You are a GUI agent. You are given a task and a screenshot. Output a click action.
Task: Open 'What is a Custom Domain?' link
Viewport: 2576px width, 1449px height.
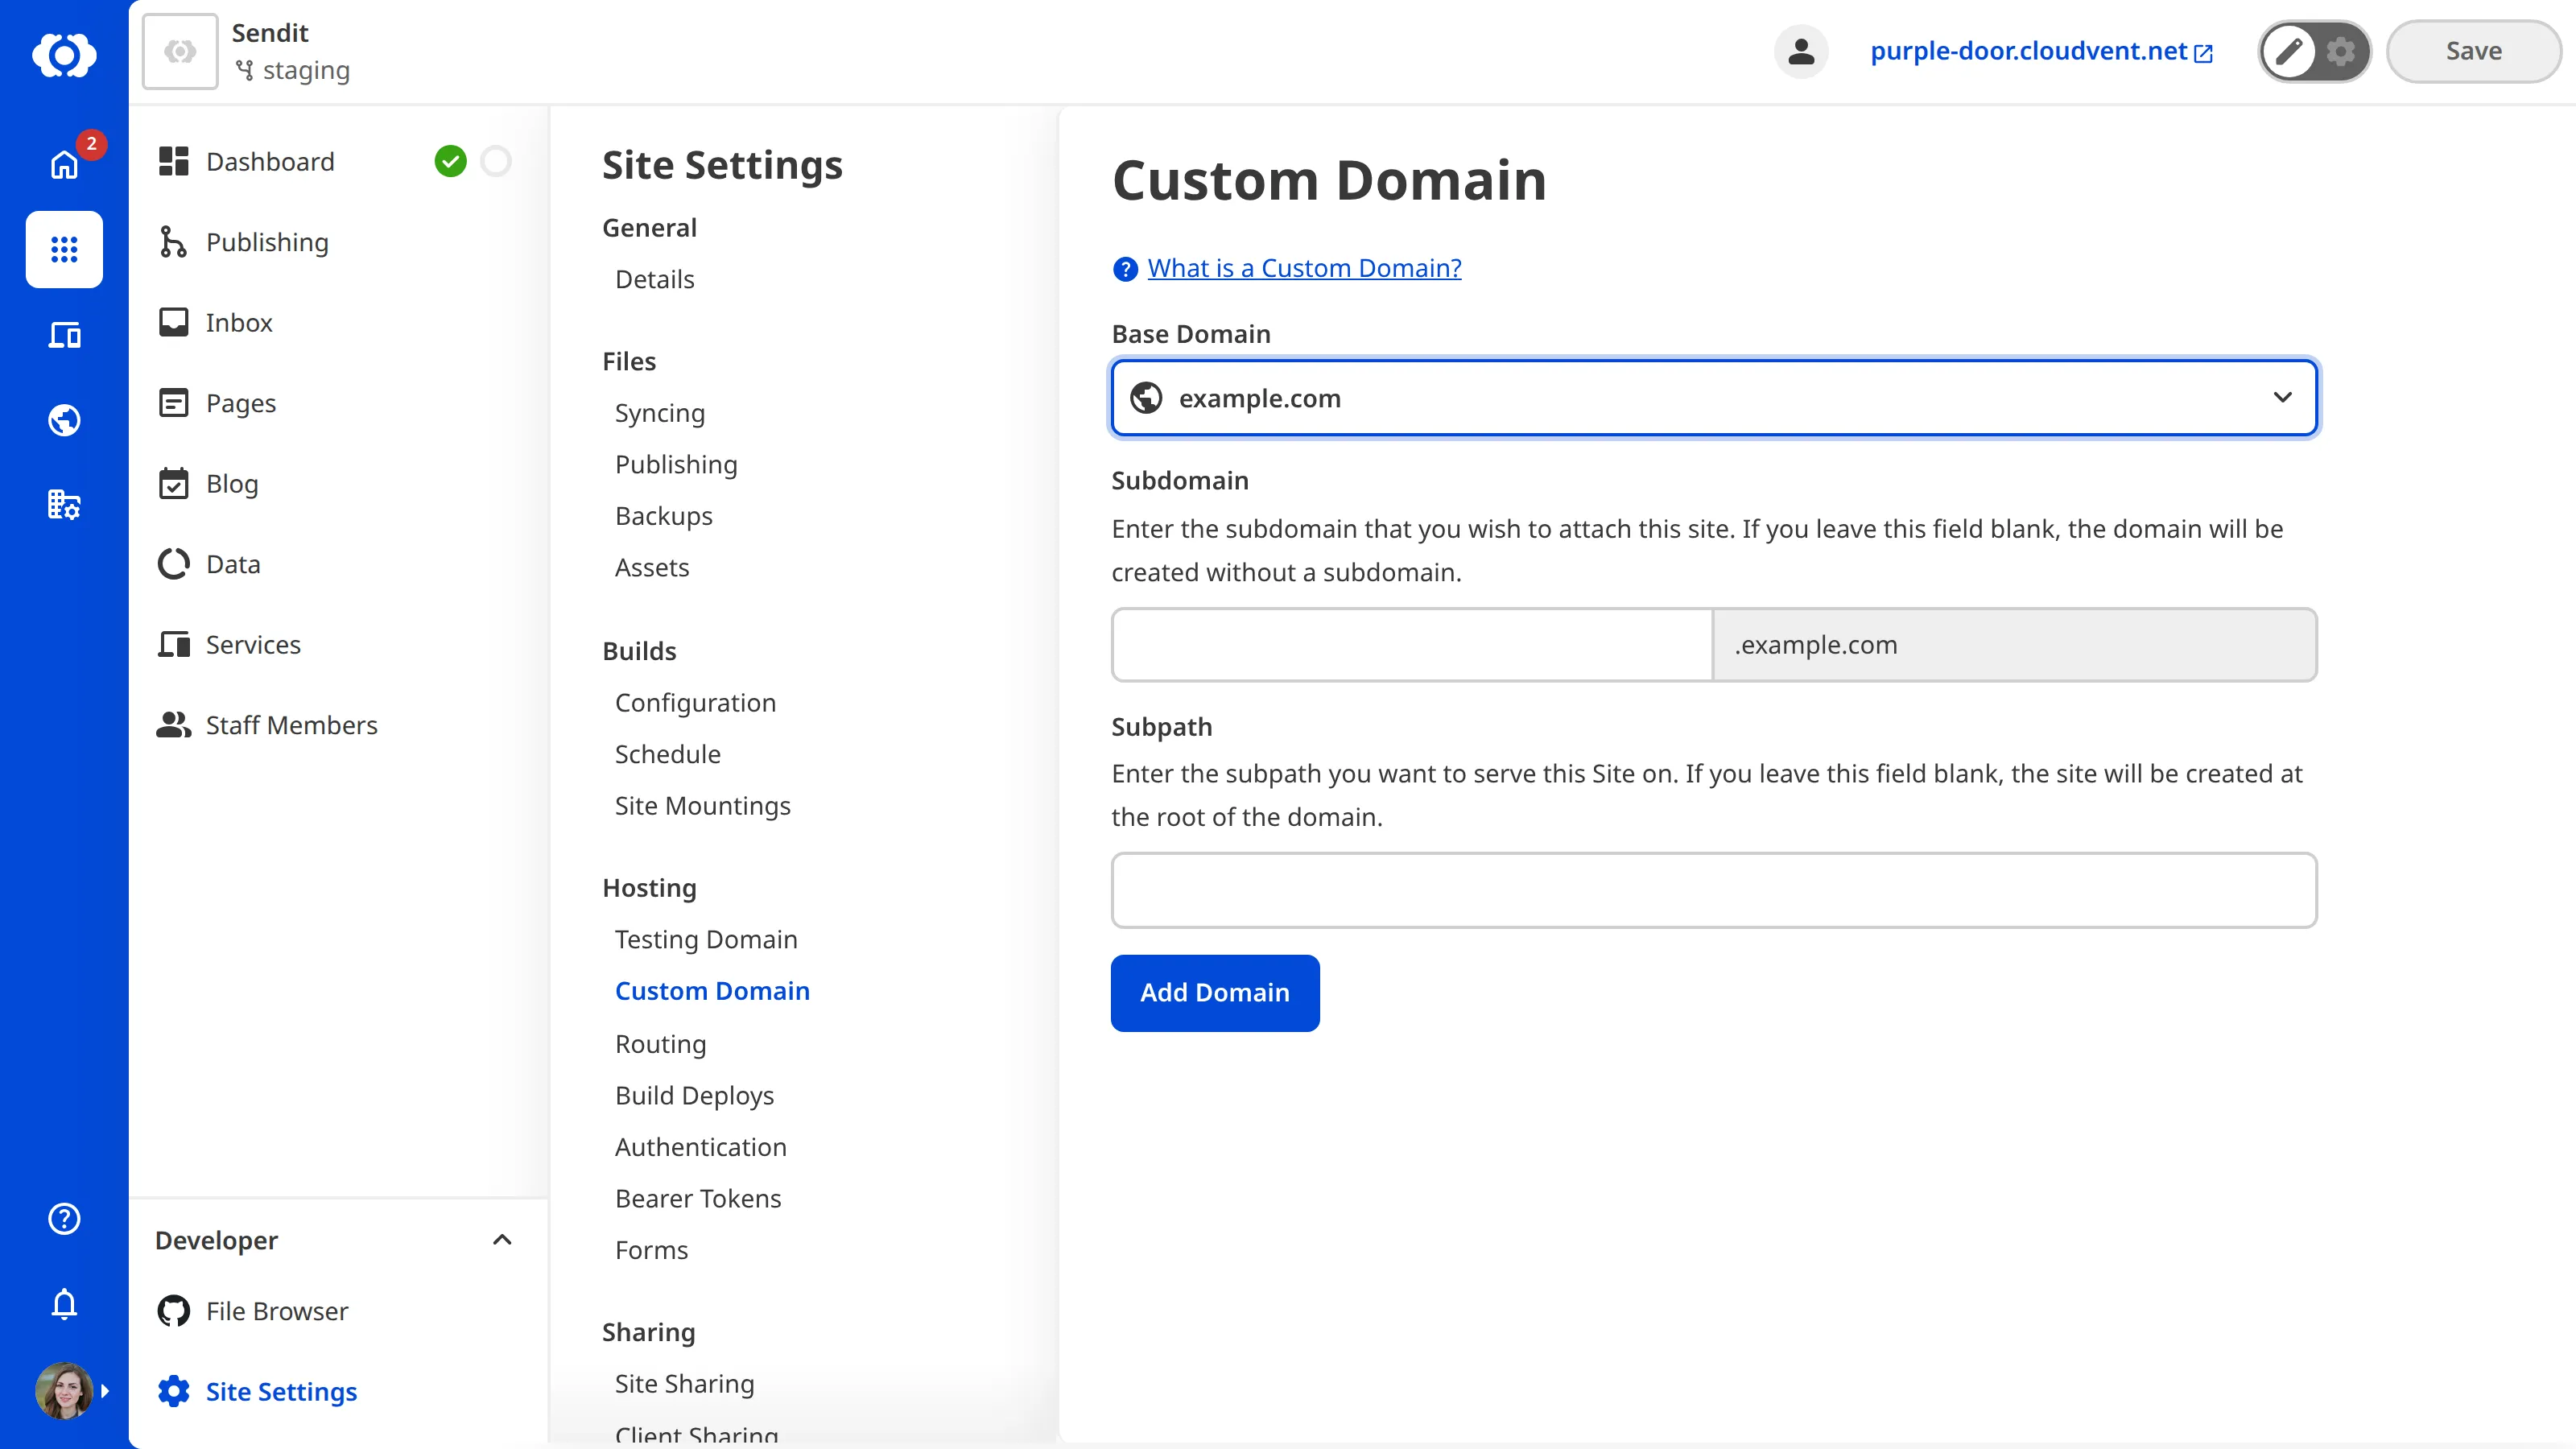tap(1304, 268)
